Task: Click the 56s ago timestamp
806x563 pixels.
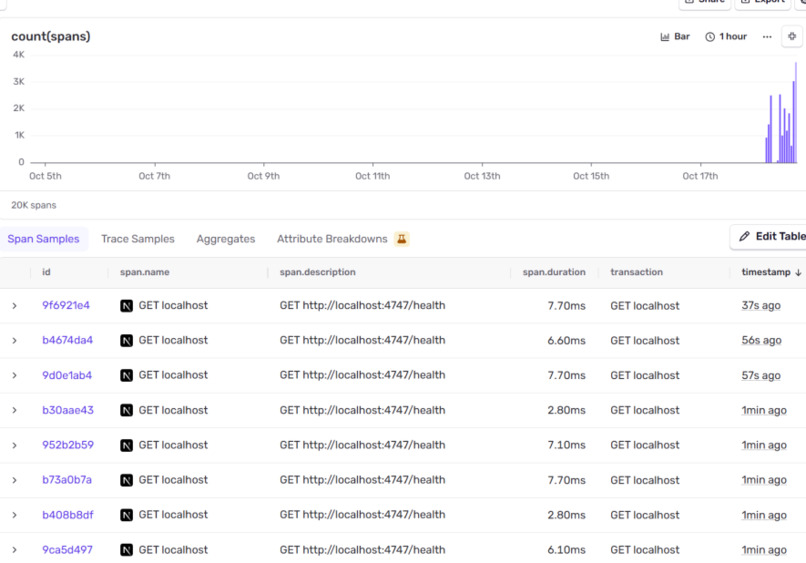Action: click(x=761, y=340)
